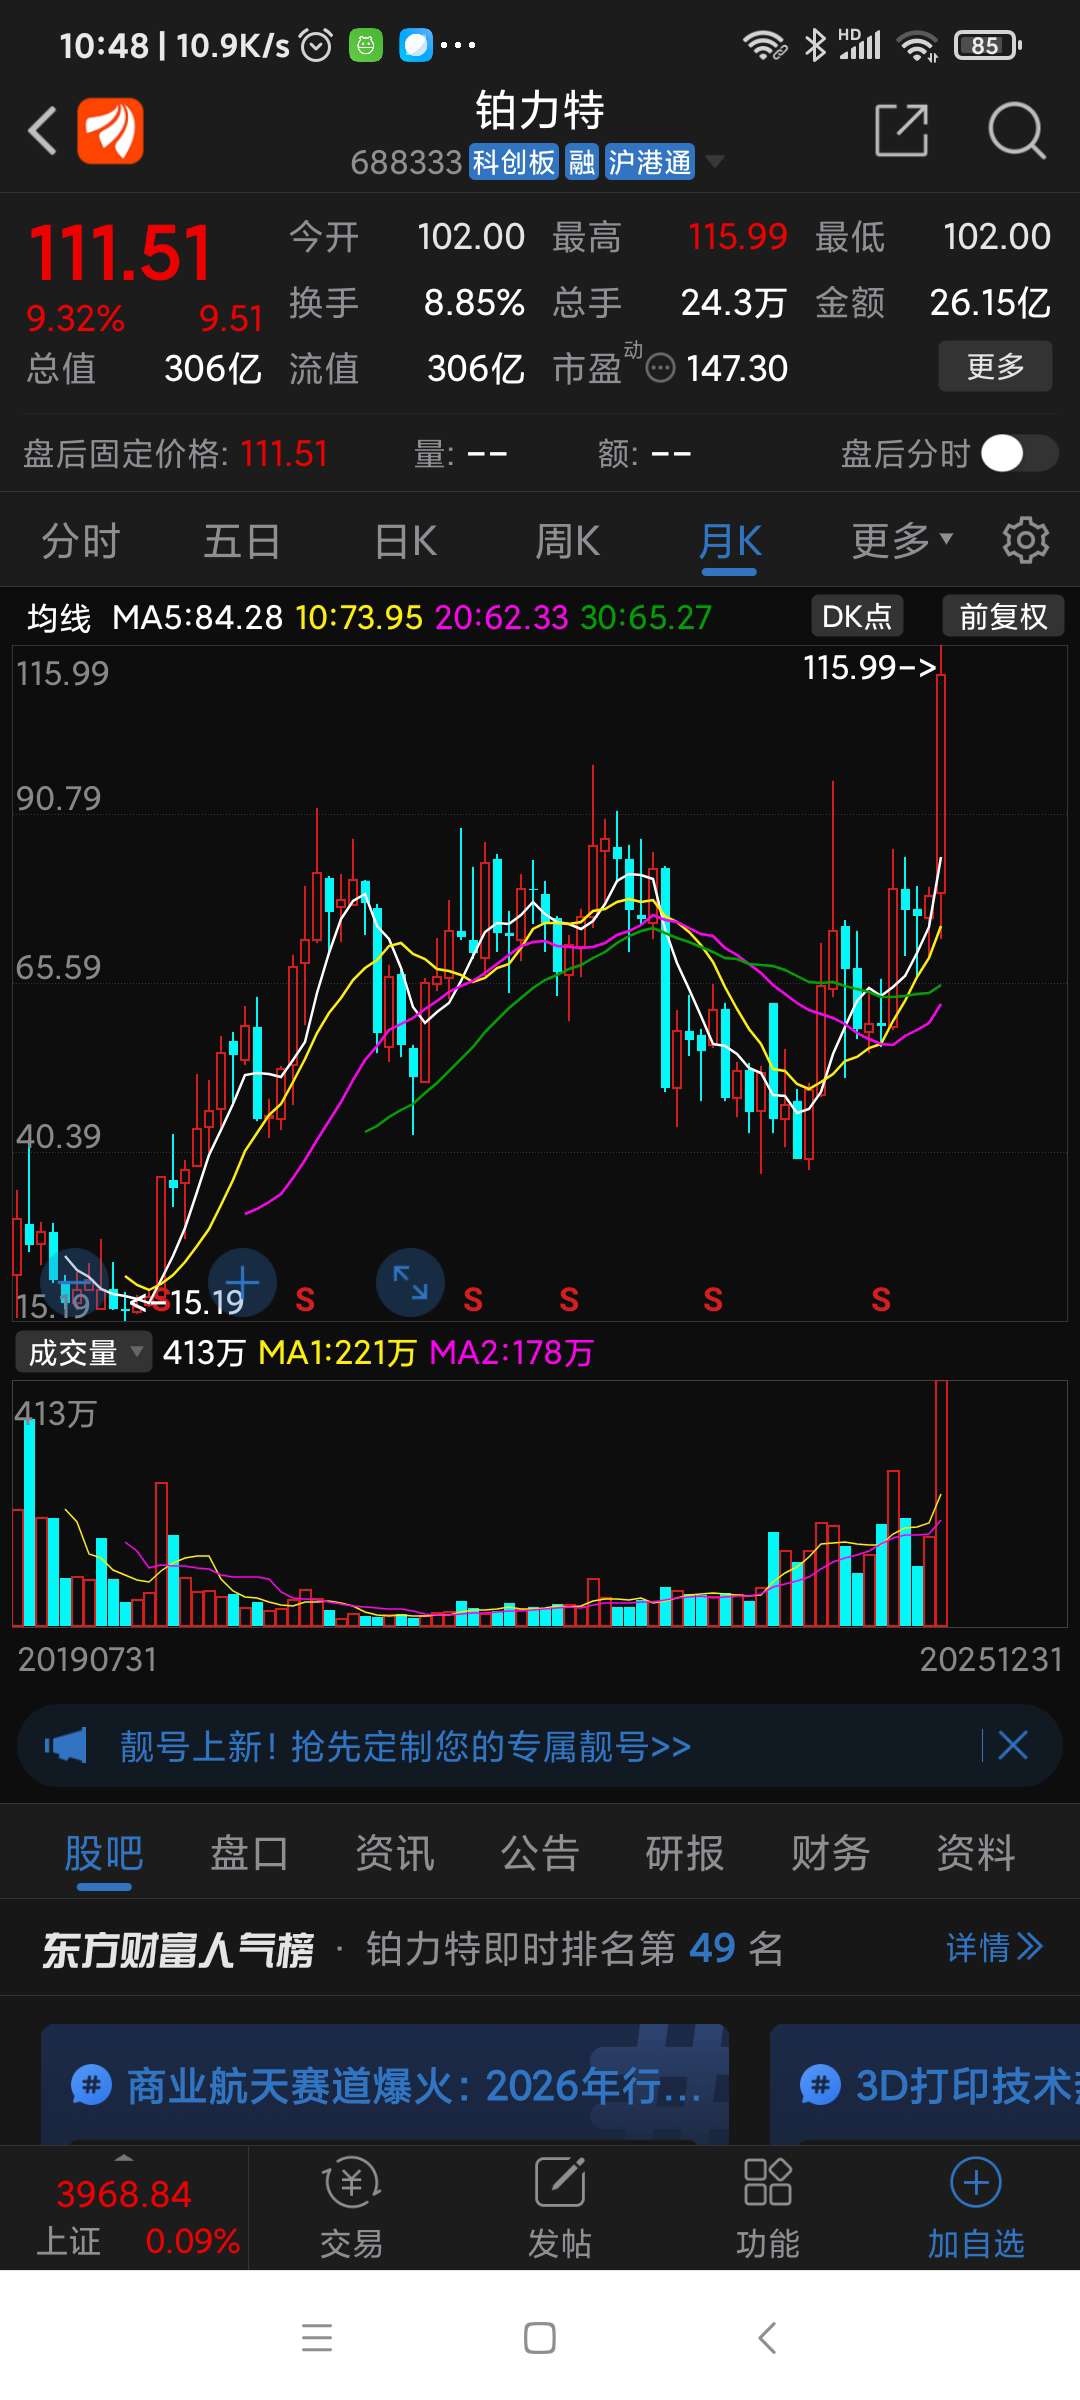Open 商业航天赛道爆火 topic card
The height and width of the screenshot is (2400, 1080).
coord(385,2084)
